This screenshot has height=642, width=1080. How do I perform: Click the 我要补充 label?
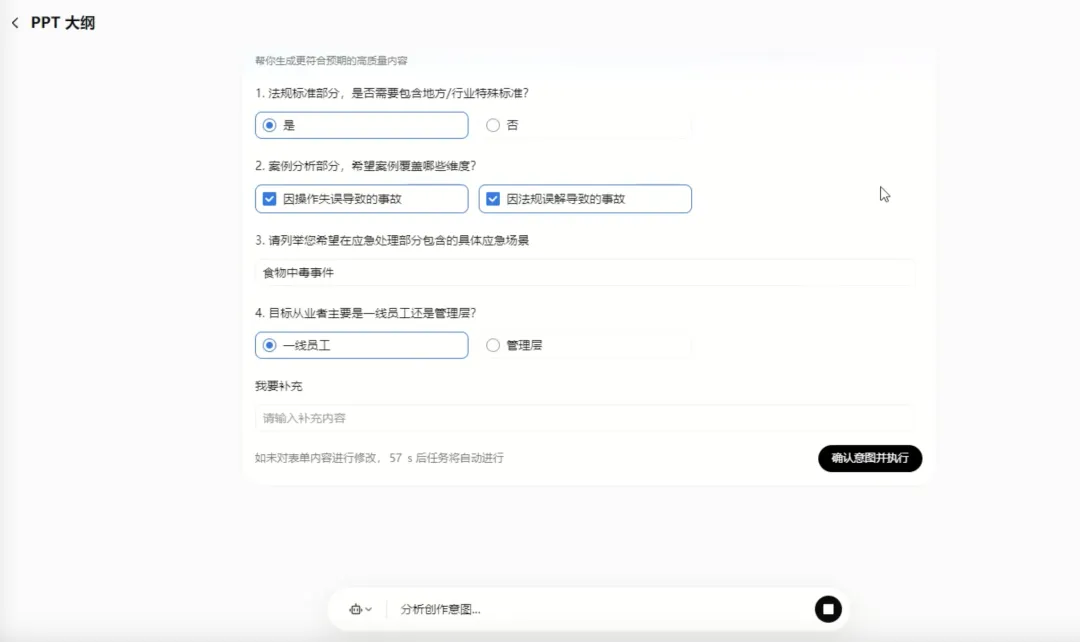(279, 386)
